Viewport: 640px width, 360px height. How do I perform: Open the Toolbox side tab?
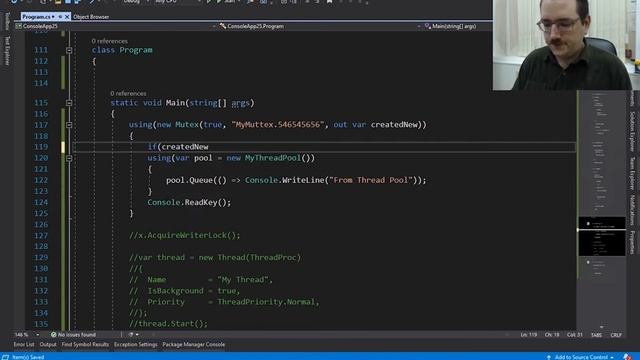click(7, 20)
